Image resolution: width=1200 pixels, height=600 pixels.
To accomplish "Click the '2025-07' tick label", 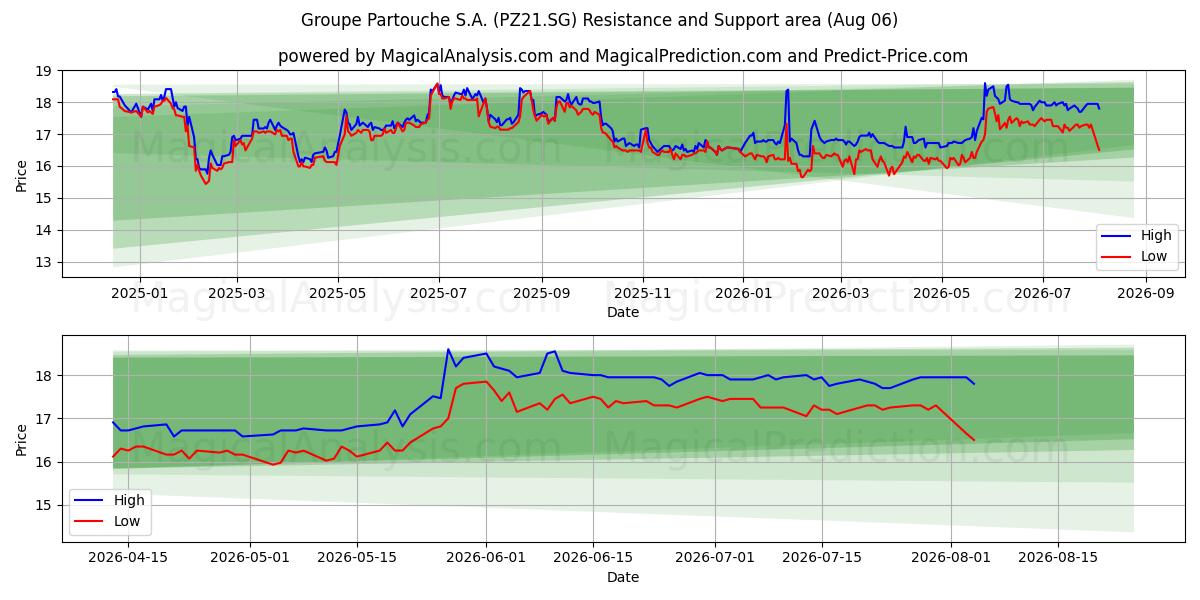I will pos(439,294).
